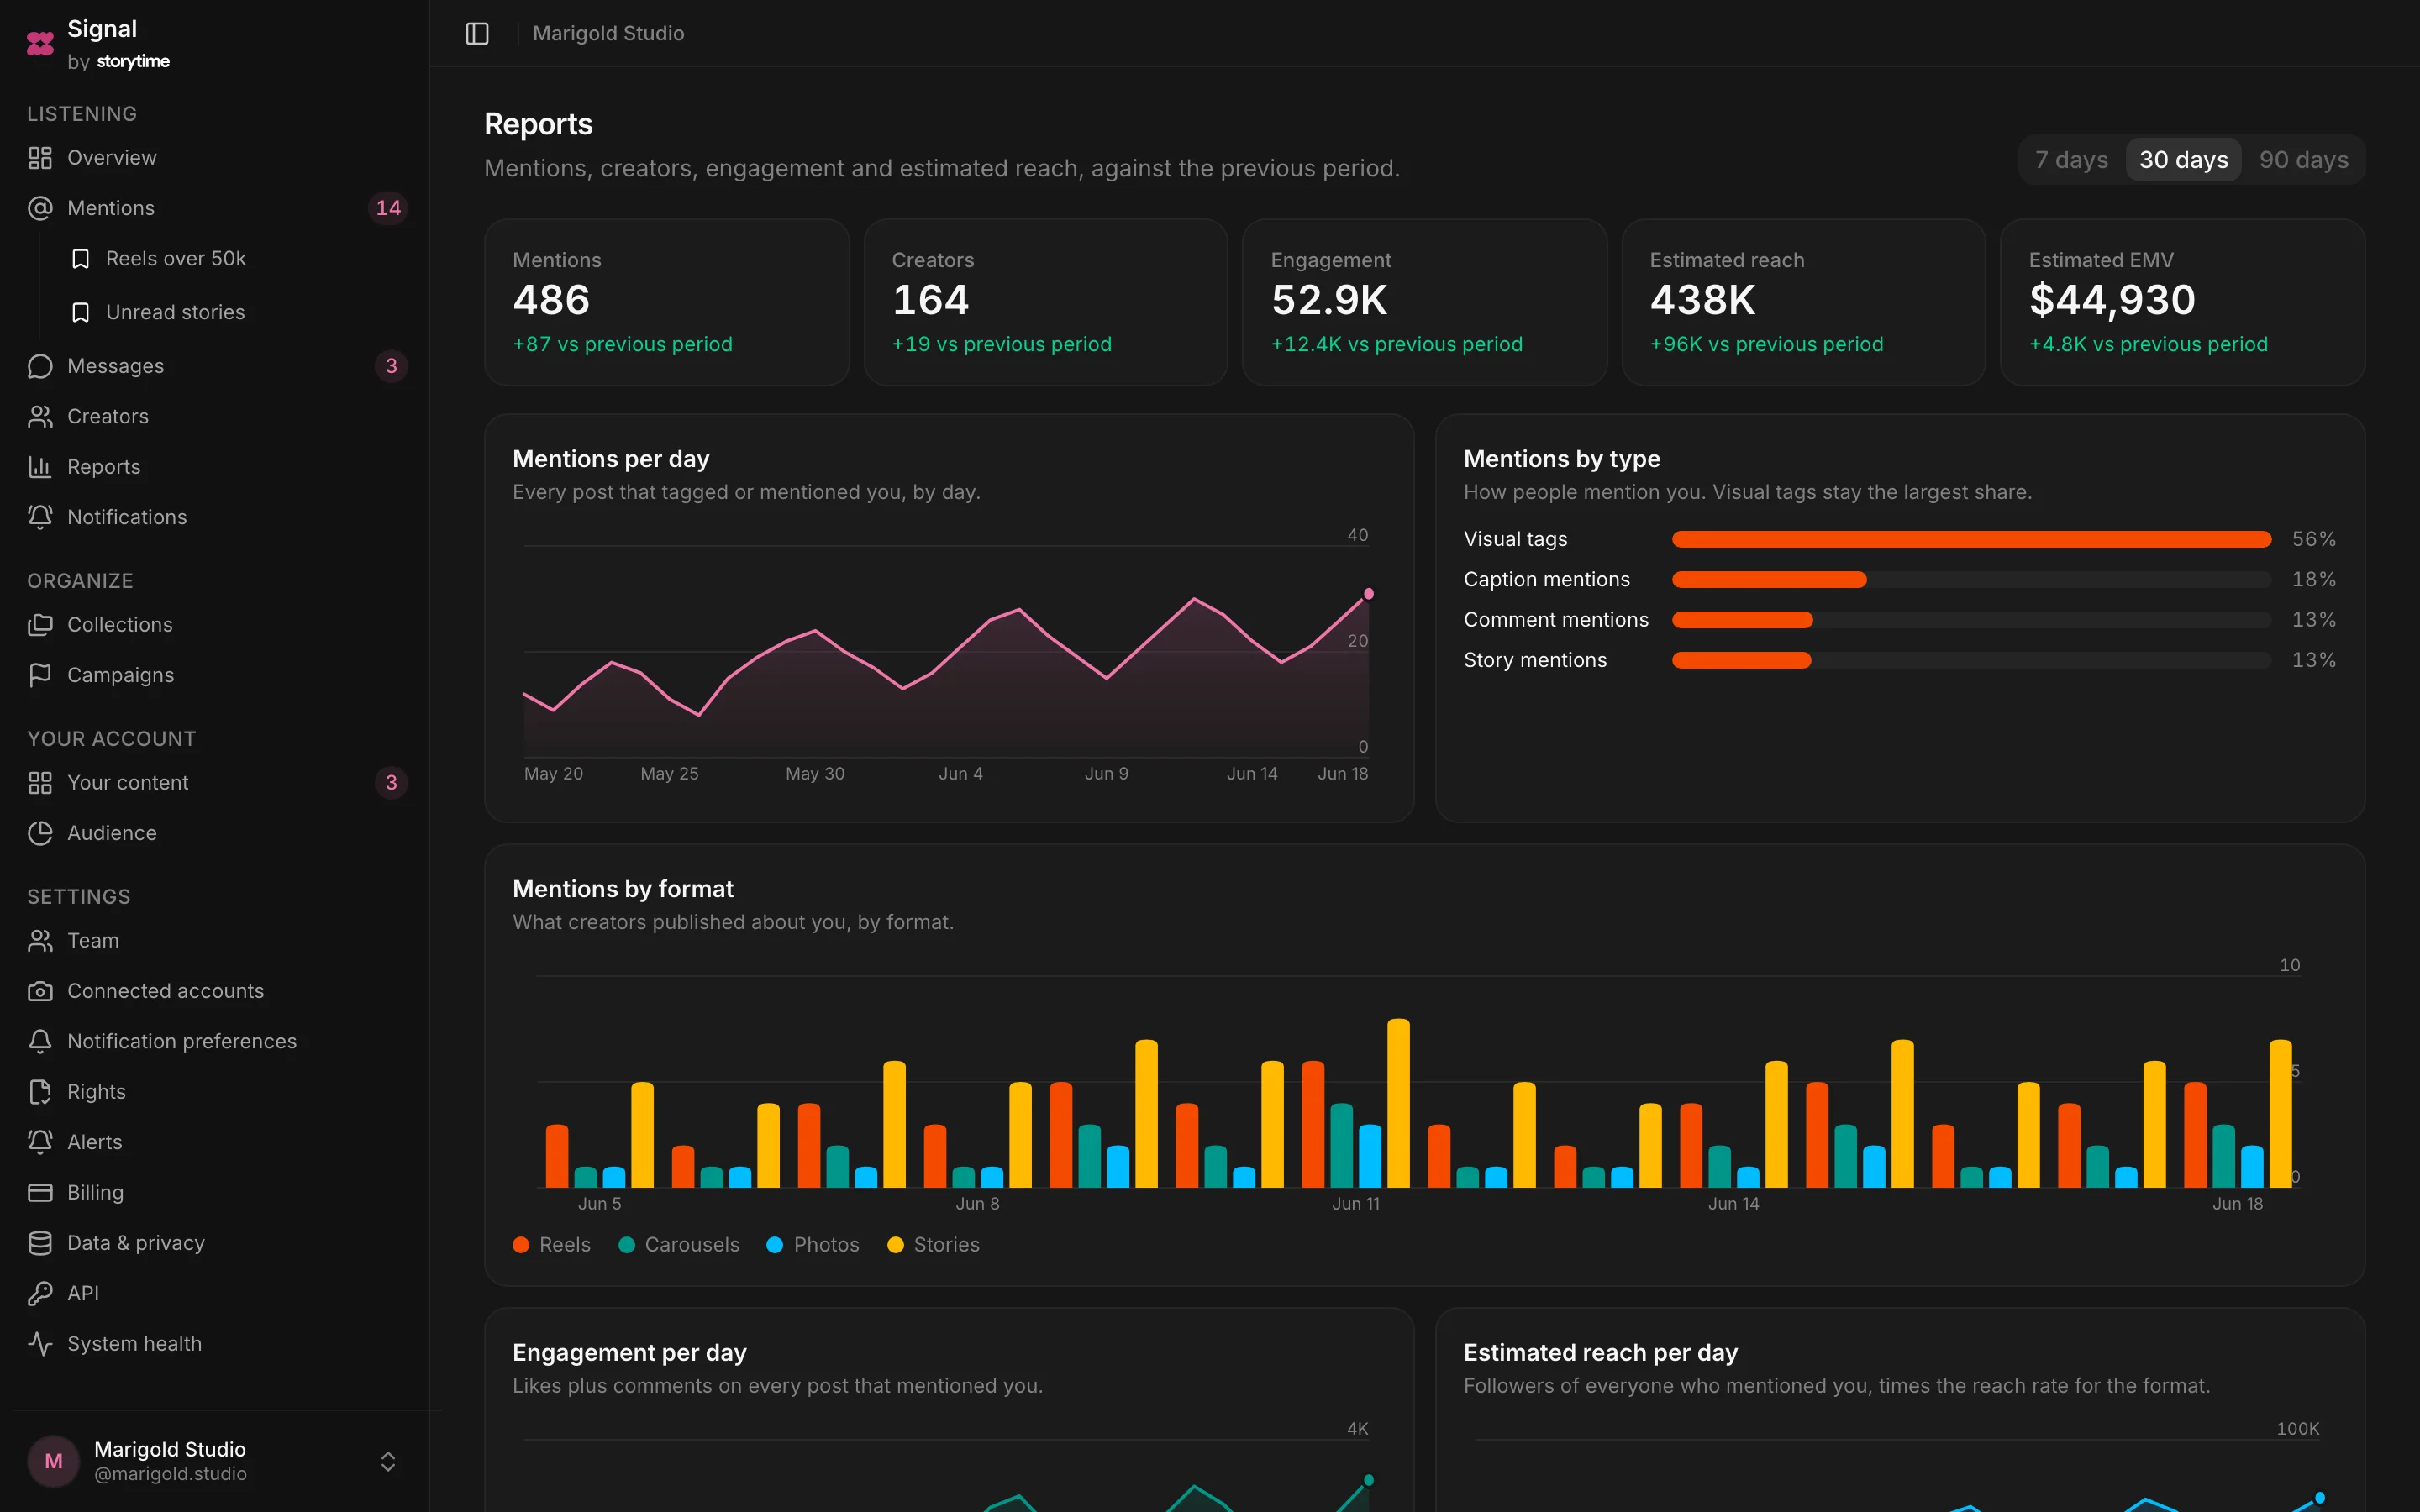This screenshot has width=2420, height=1512.
Task: Click the Mentions 486 stat card
Action: [667, 302]
